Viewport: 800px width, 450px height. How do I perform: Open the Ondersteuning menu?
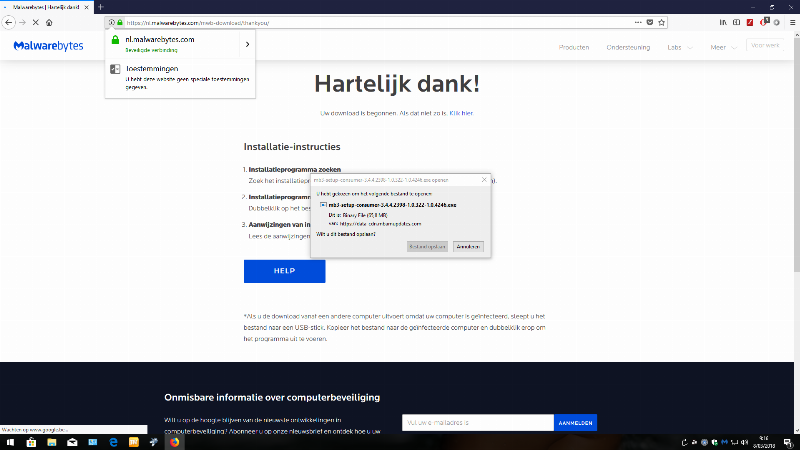coord(628,47)
